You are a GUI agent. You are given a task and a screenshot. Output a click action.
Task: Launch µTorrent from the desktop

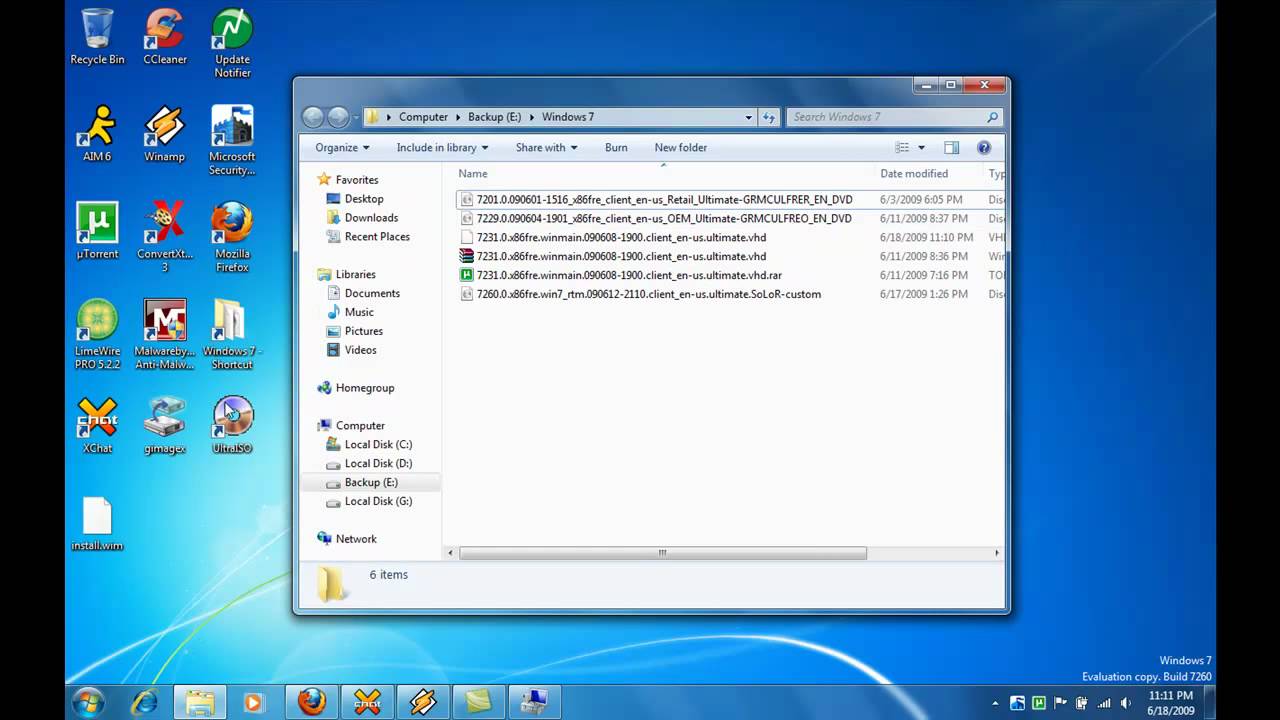97,231
